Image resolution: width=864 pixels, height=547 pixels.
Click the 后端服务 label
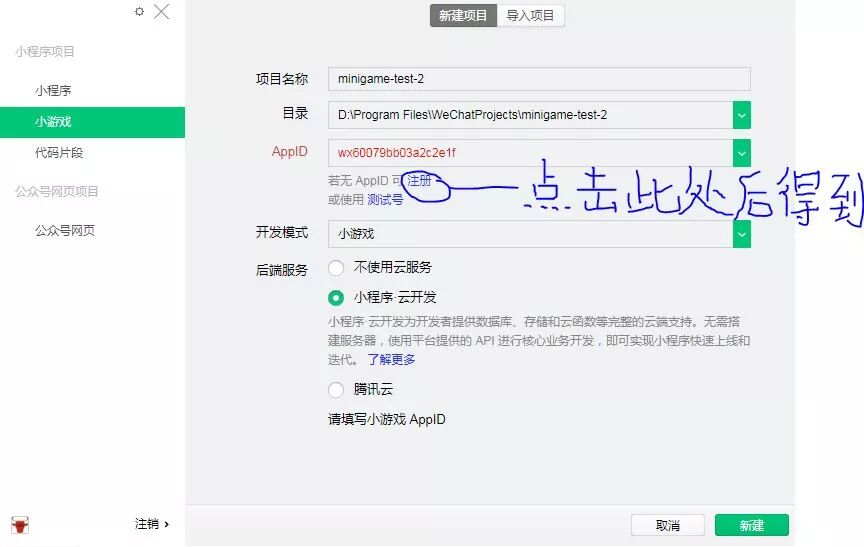[x=282, y=270]
